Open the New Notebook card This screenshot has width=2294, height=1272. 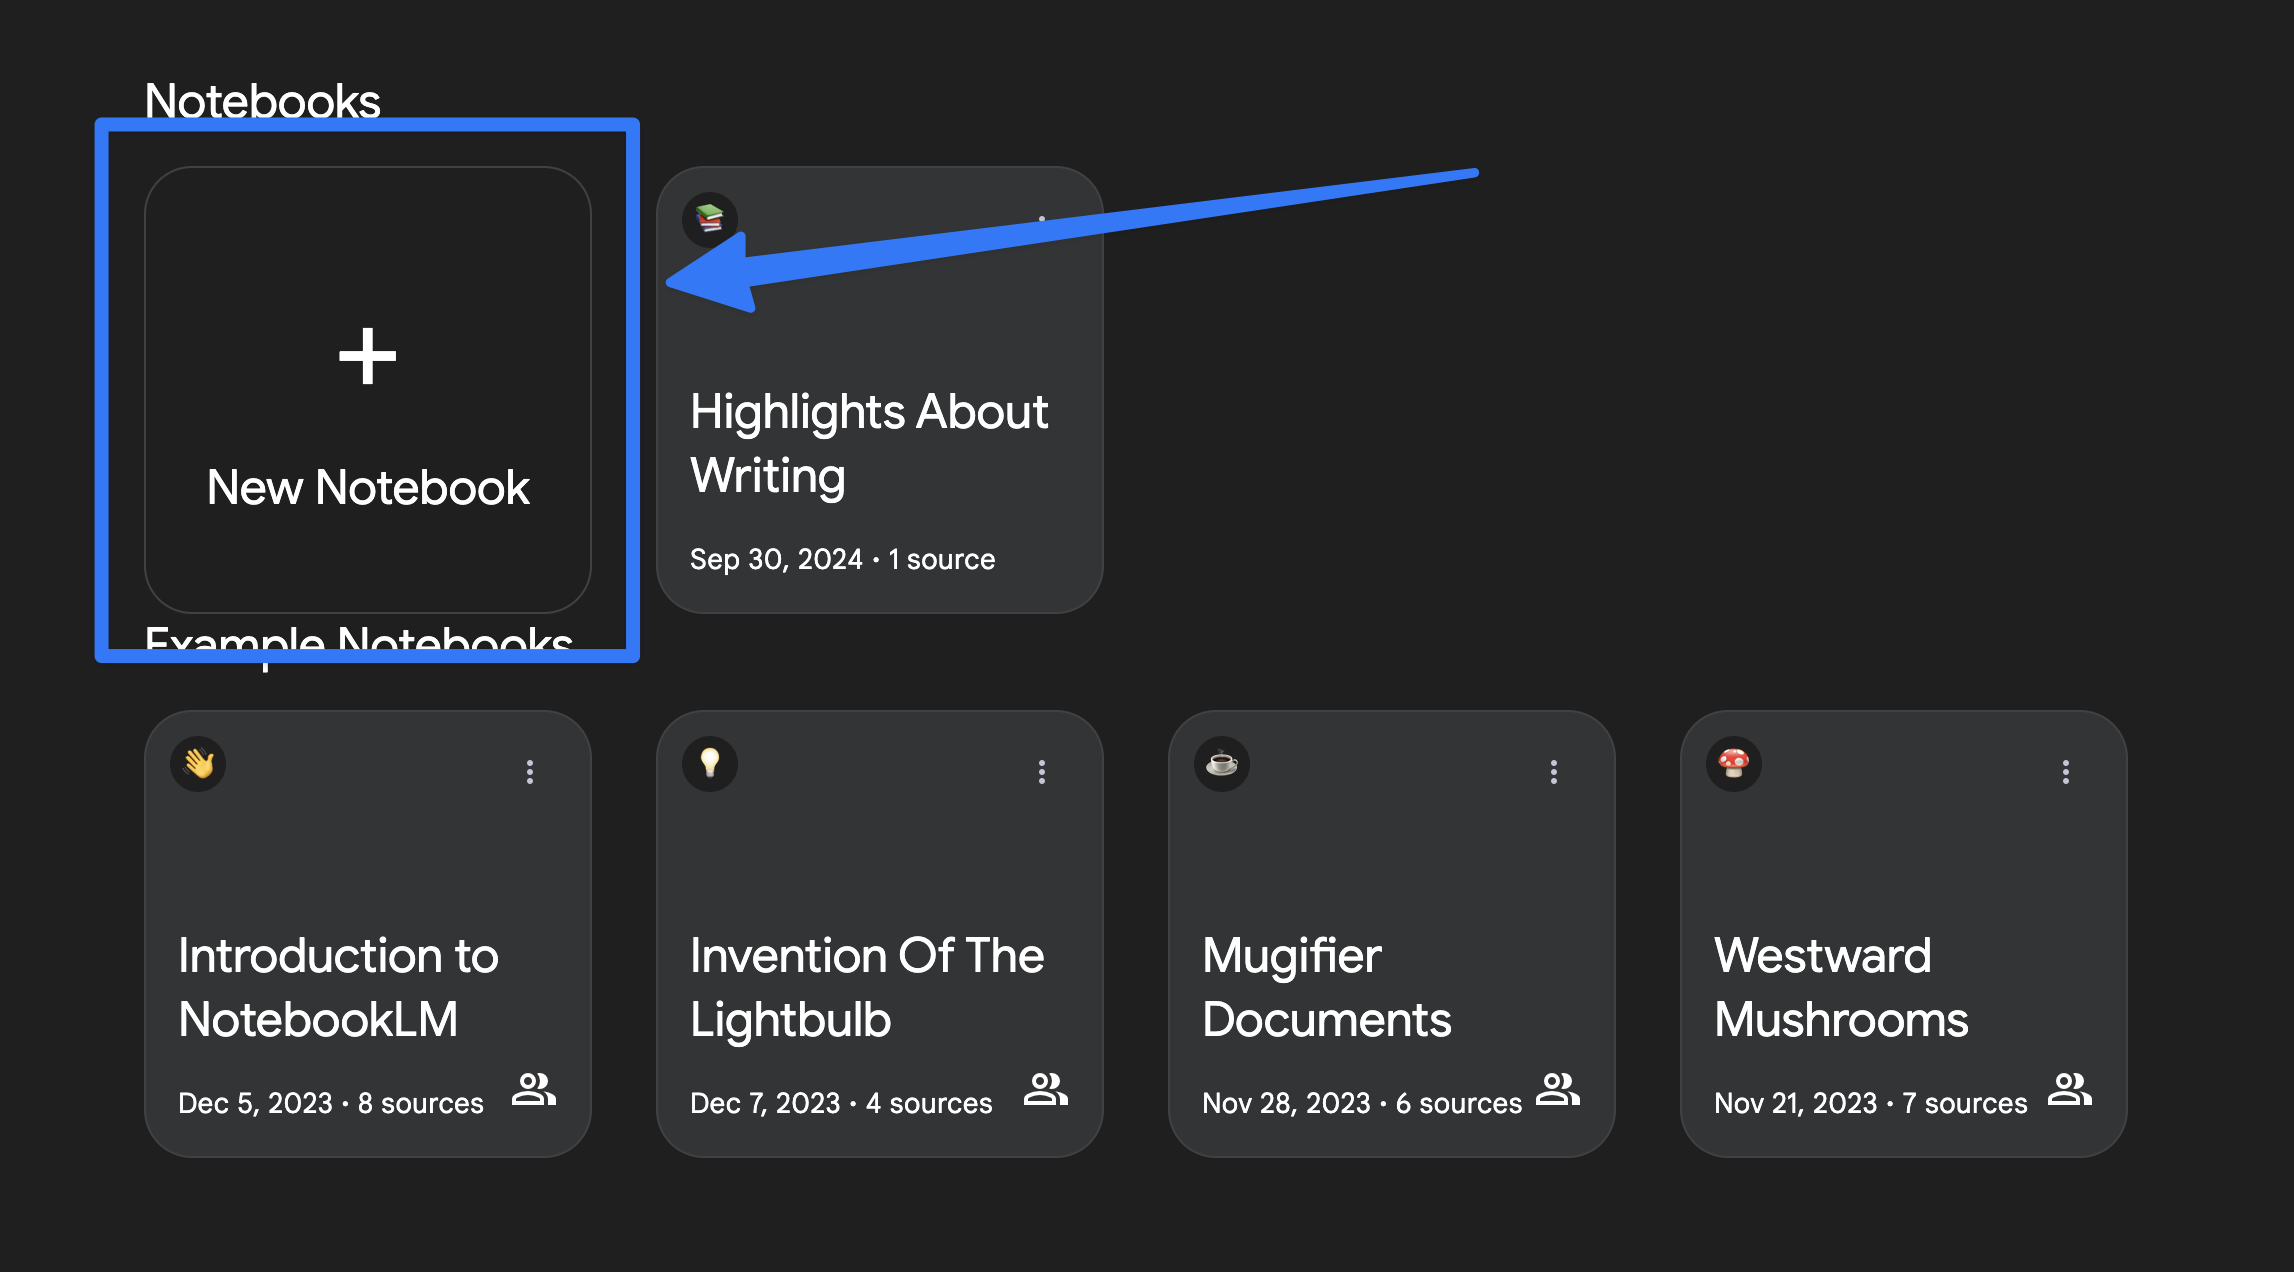367,390
